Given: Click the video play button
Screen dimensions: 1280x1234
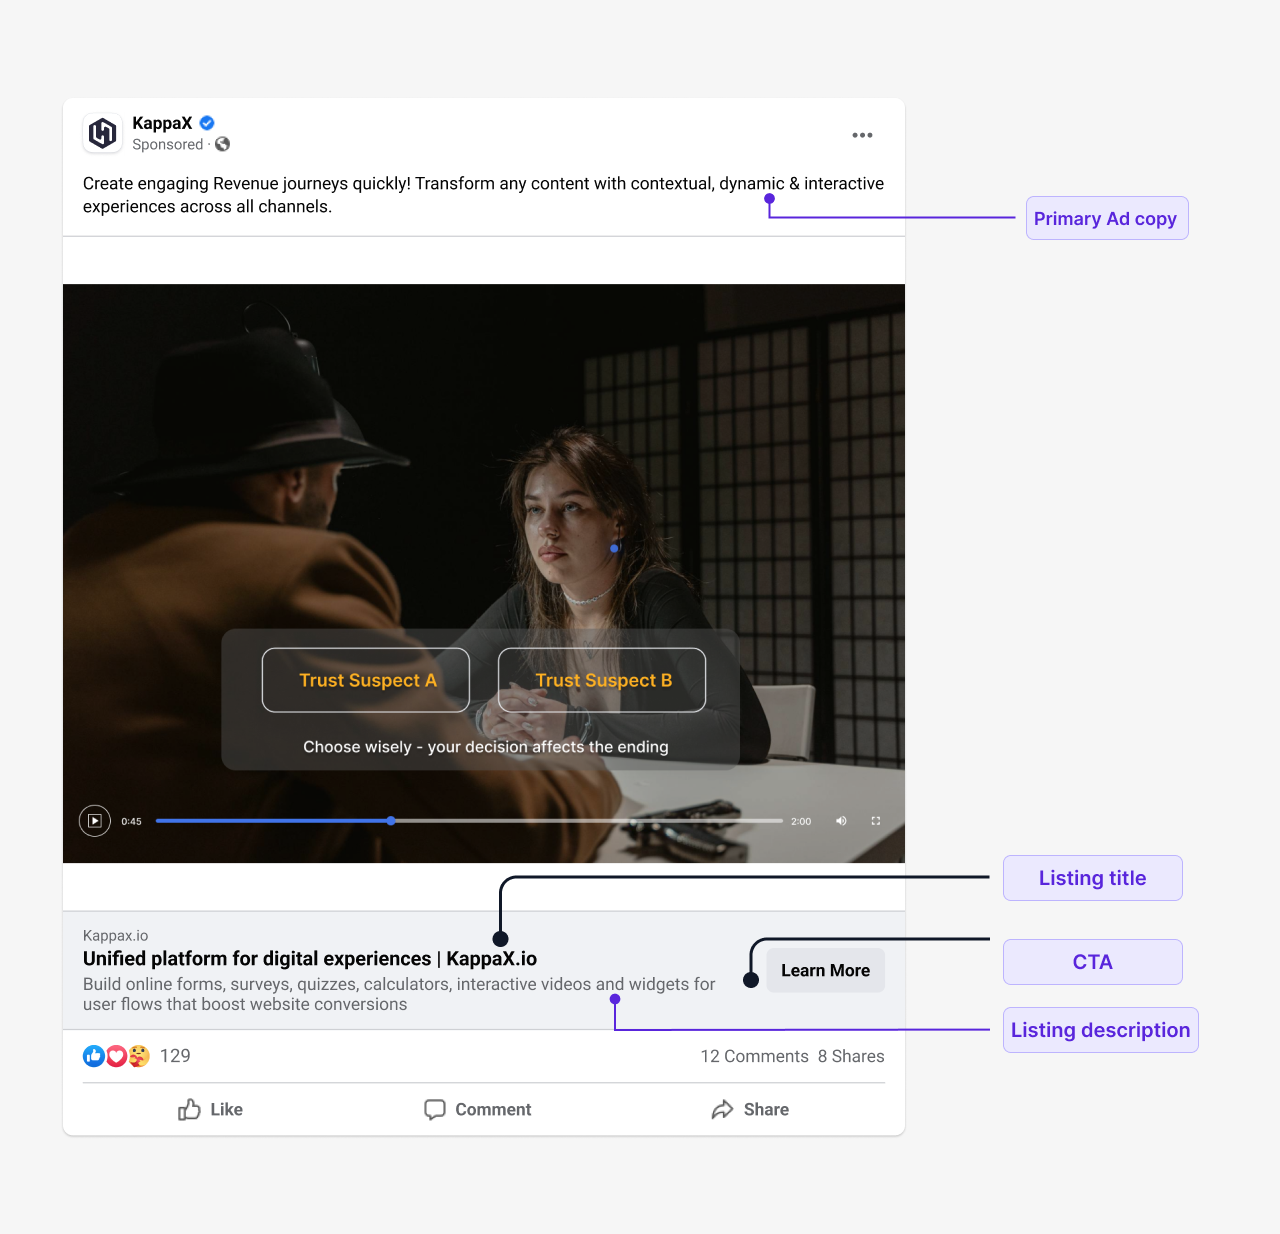Looking at the screenshot, I should 95,821.
